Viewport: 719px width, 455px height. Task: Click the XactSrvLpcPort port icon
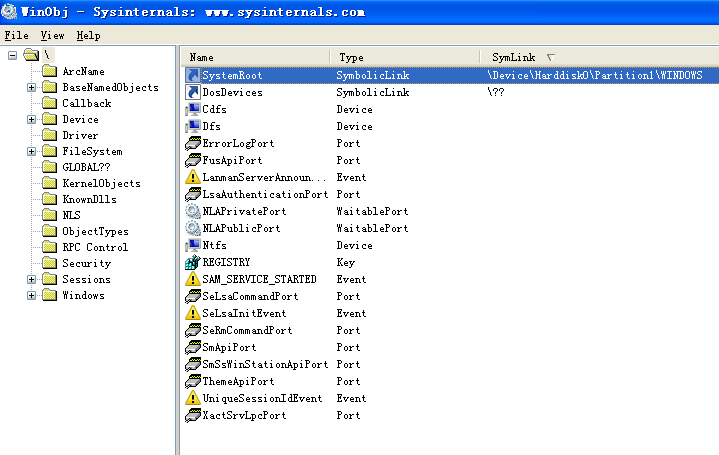click(193, 415)
